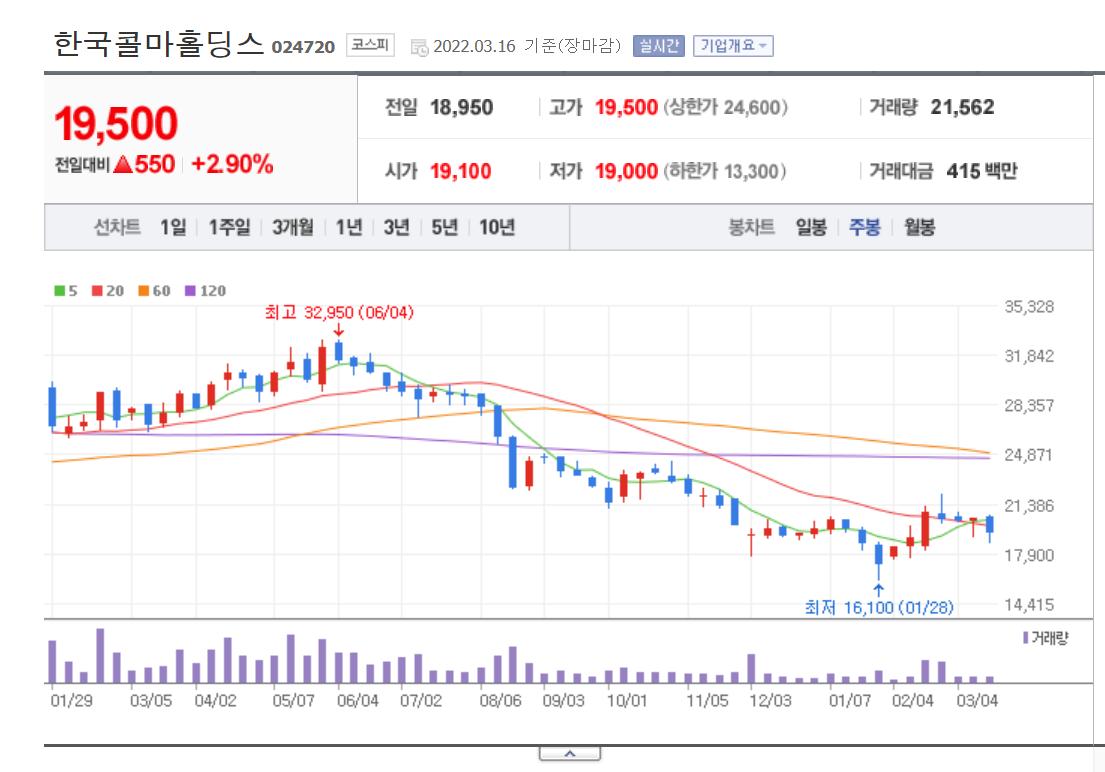Switch to 일봉 daily candle chart
Screen dimensions: 1105x772
click(x=811, y=227)
